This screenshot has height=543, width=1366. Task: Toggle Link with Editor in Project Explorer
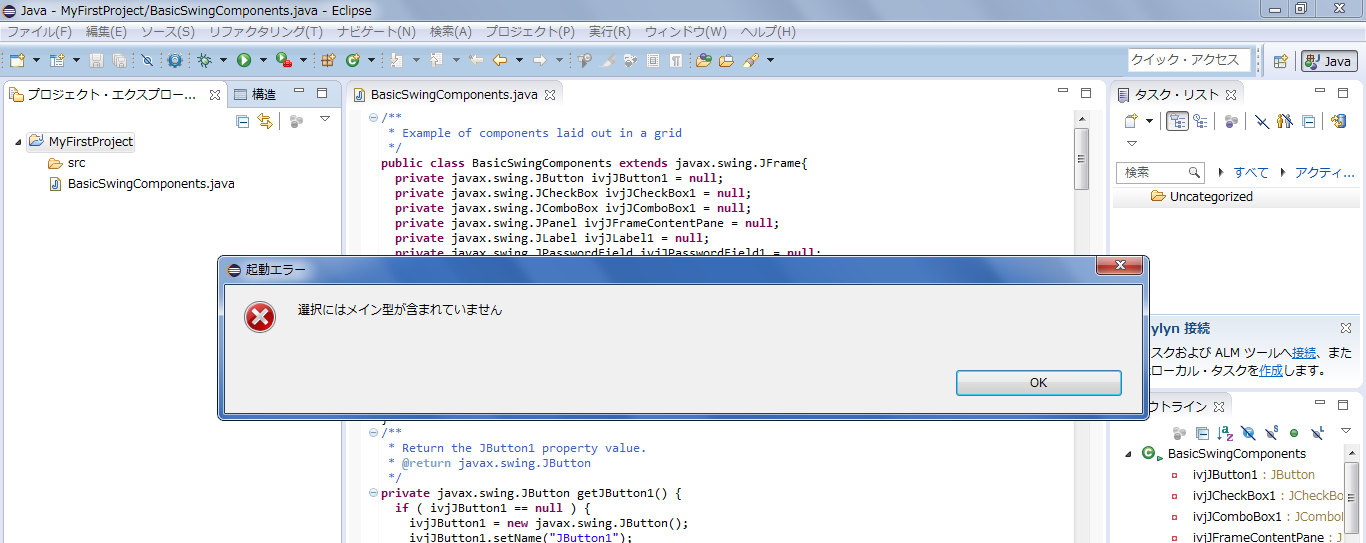[x=265, y=121]
